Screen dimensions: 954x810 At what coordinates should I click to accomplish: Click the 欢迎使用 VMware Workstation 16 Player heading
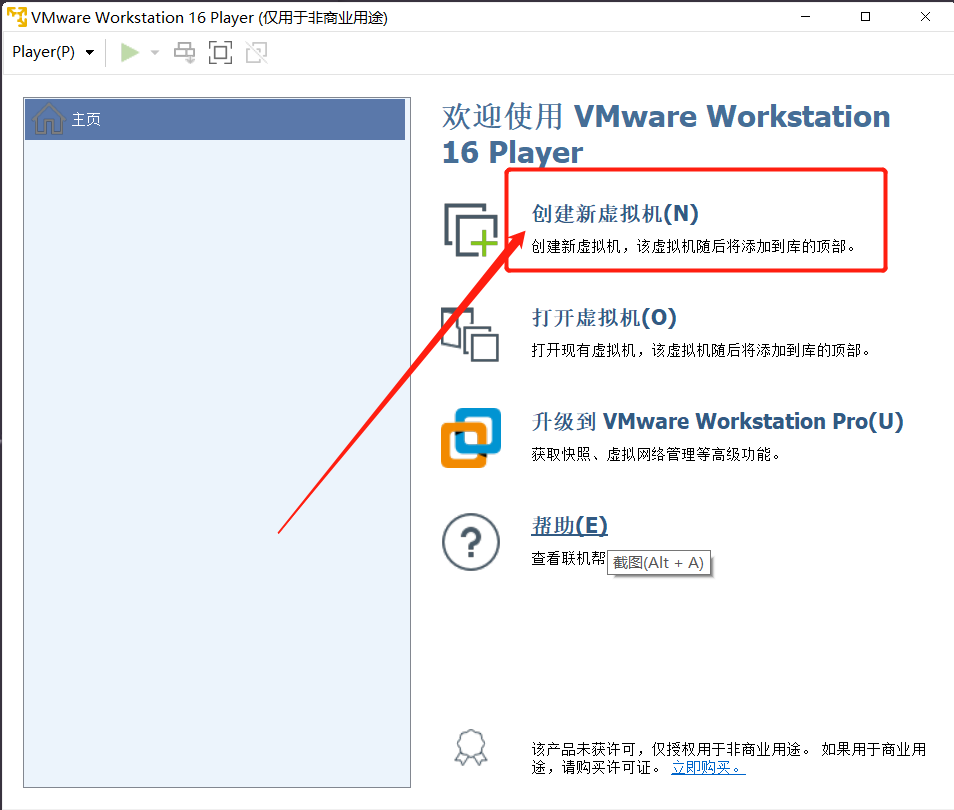666,134
